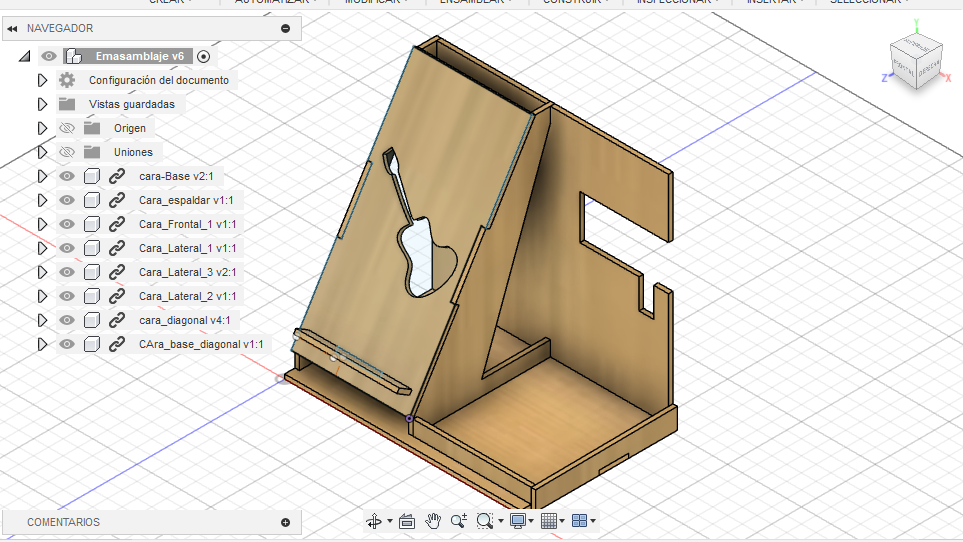
Task: Click the link icon of cara_diagonal v4:1
Action: click(117, 320)
